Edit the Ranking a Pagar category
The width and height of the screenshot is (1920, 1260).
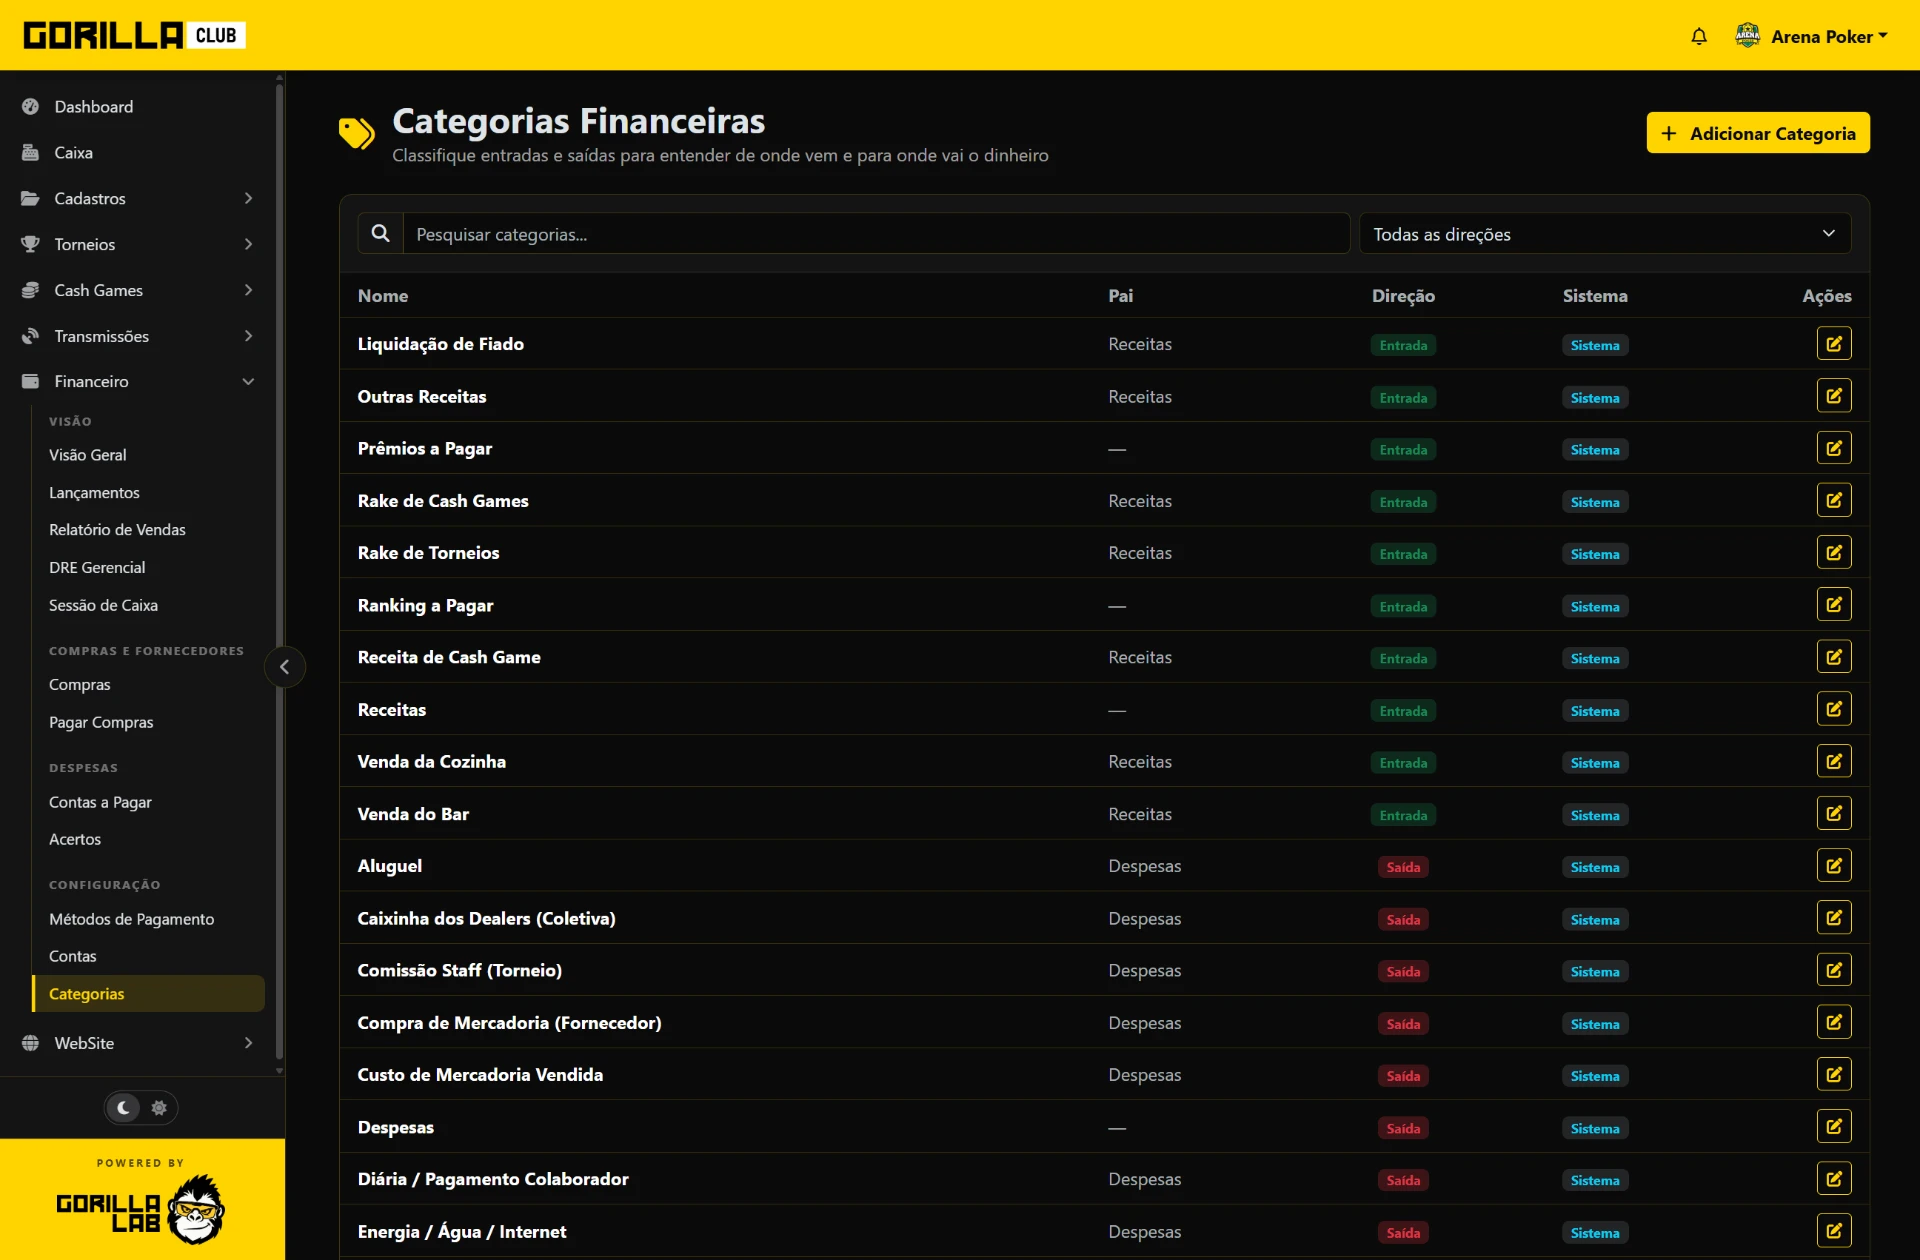(1834, 605)
